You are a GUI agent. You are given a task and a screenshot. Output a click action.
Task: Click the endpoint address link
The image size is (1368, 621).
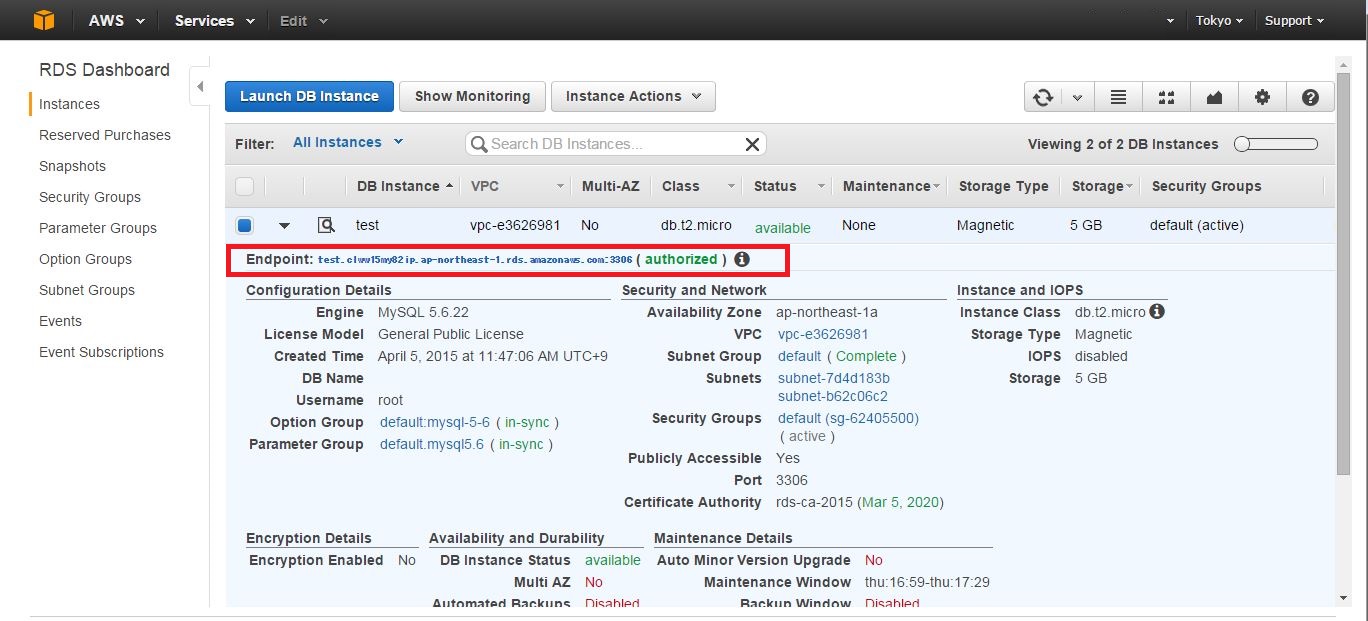coord(475,260)
